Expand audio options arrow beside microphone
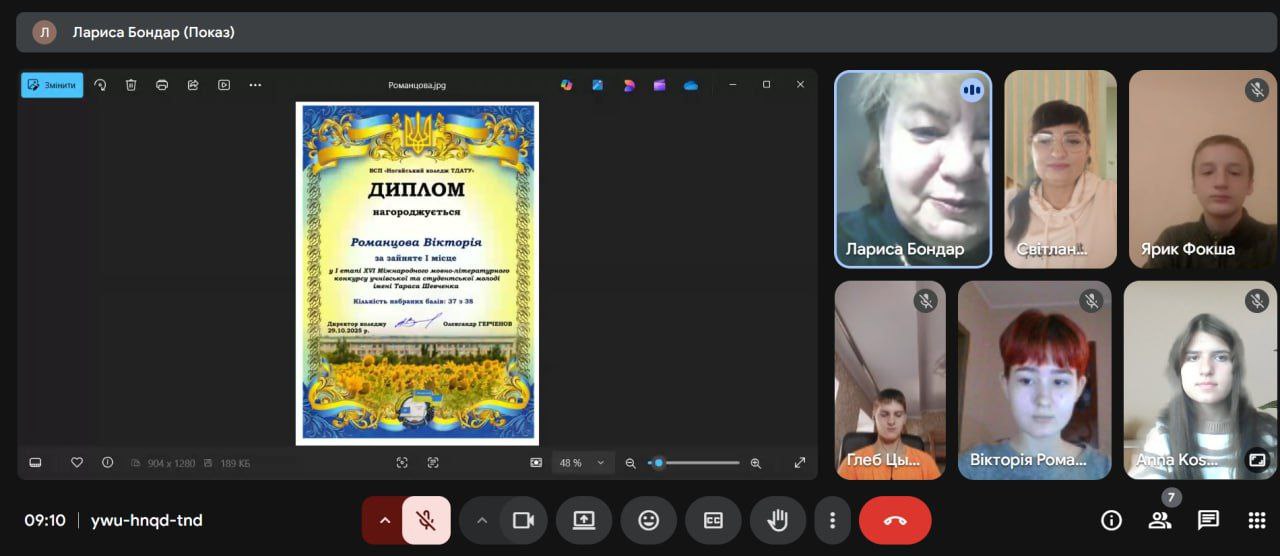1280x556 pixels. pos(384,520)
